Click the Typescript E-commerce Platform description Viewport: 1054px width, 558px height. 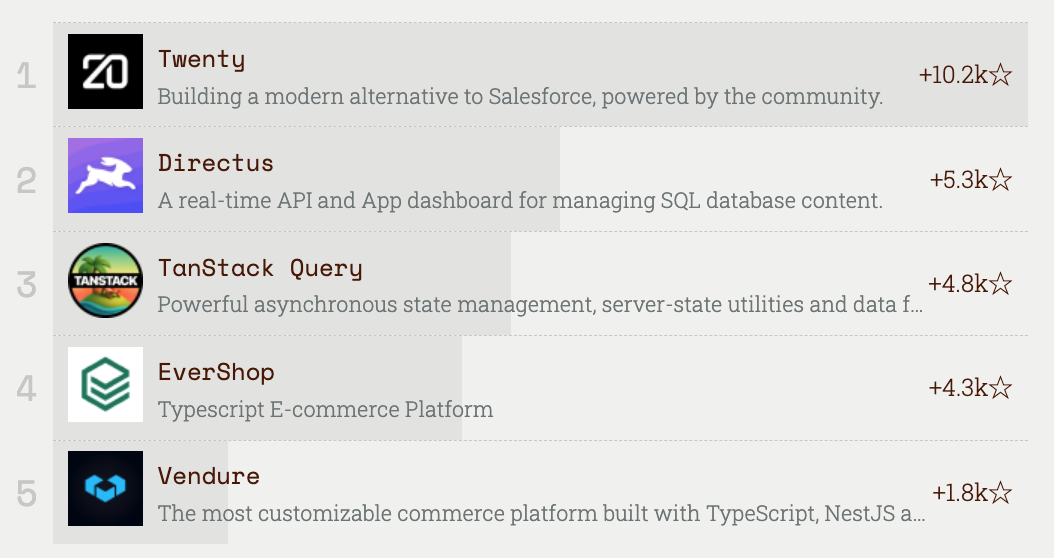[x=325, y=410]
